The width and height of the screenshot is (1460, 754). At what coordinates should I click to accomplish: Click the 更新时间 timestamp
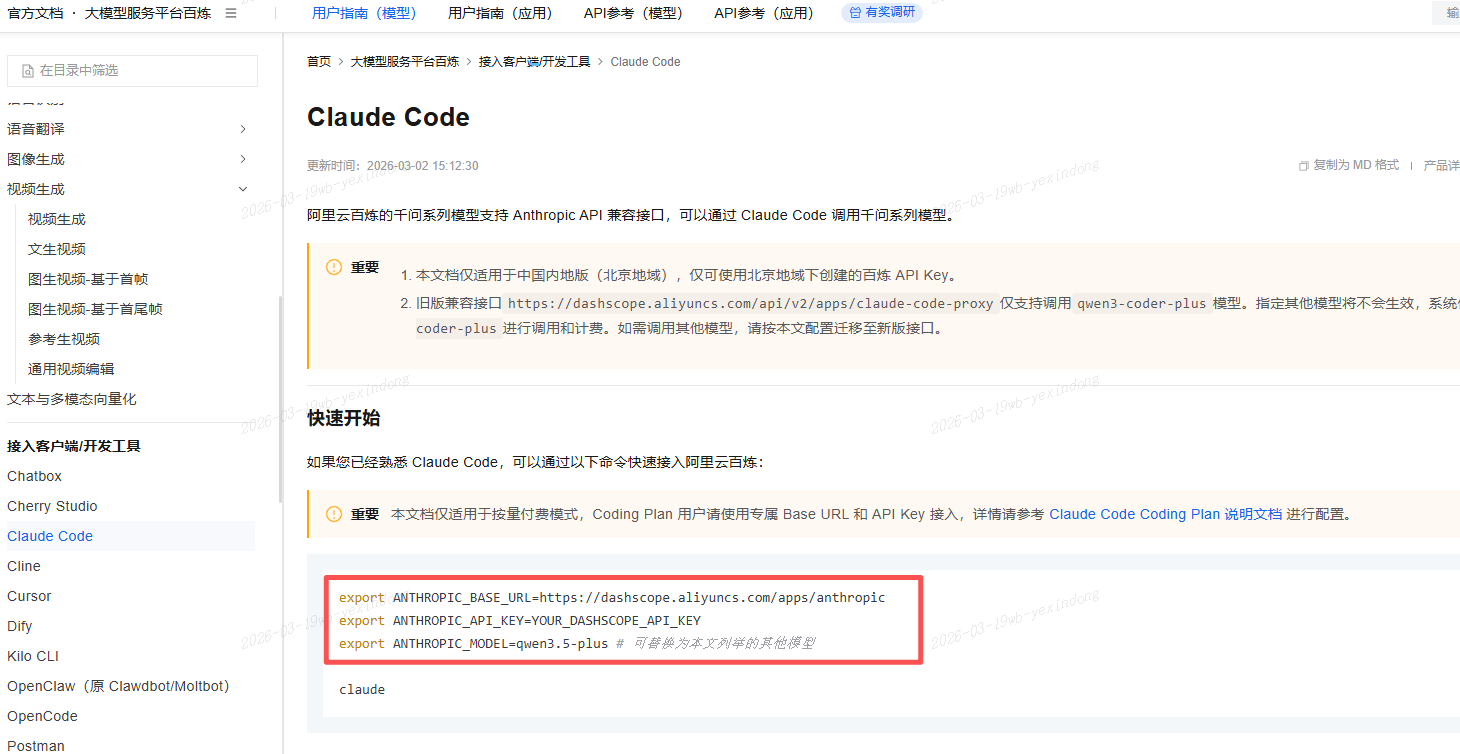(393, 166)
